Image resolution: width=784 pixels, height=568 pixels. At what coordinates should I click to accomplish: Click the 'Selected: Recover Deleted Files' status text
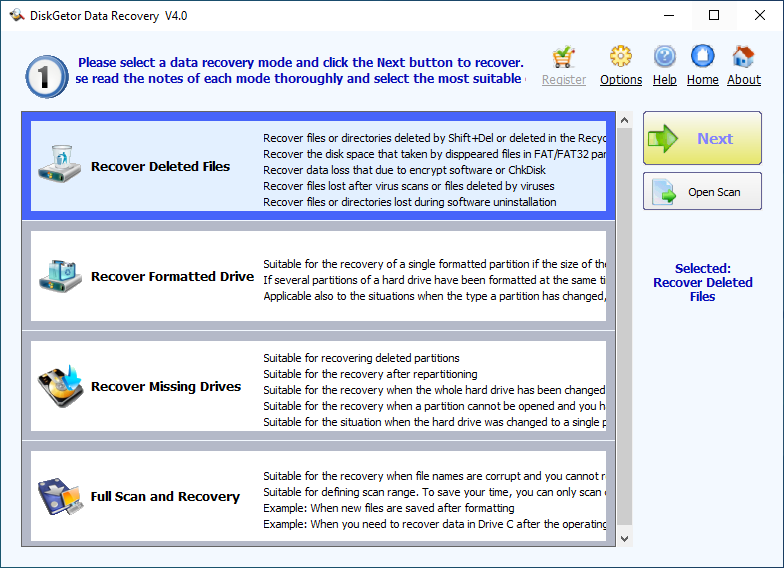pos(702,282)
